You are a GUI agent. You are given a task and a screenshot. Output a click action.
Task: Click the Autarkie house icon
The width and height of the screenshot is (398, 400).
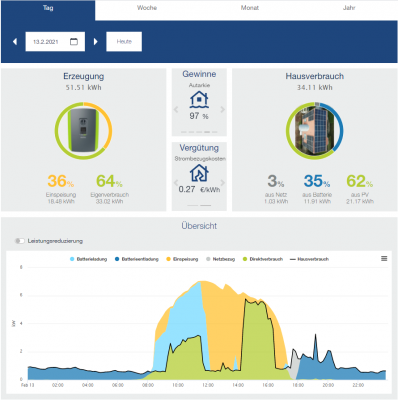199,99
